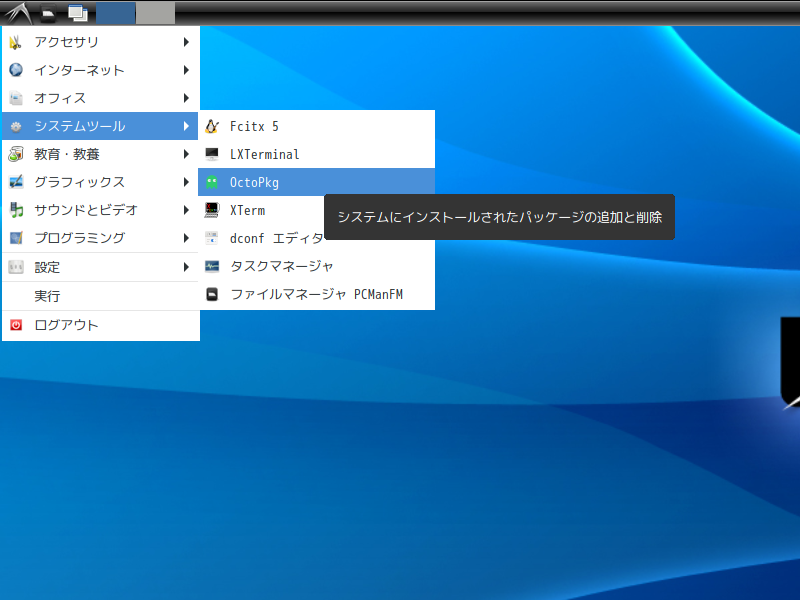Expand the アクセサリ submenu arrow
Viewport: 800px width, 600px height.
[x=186, y=42]
